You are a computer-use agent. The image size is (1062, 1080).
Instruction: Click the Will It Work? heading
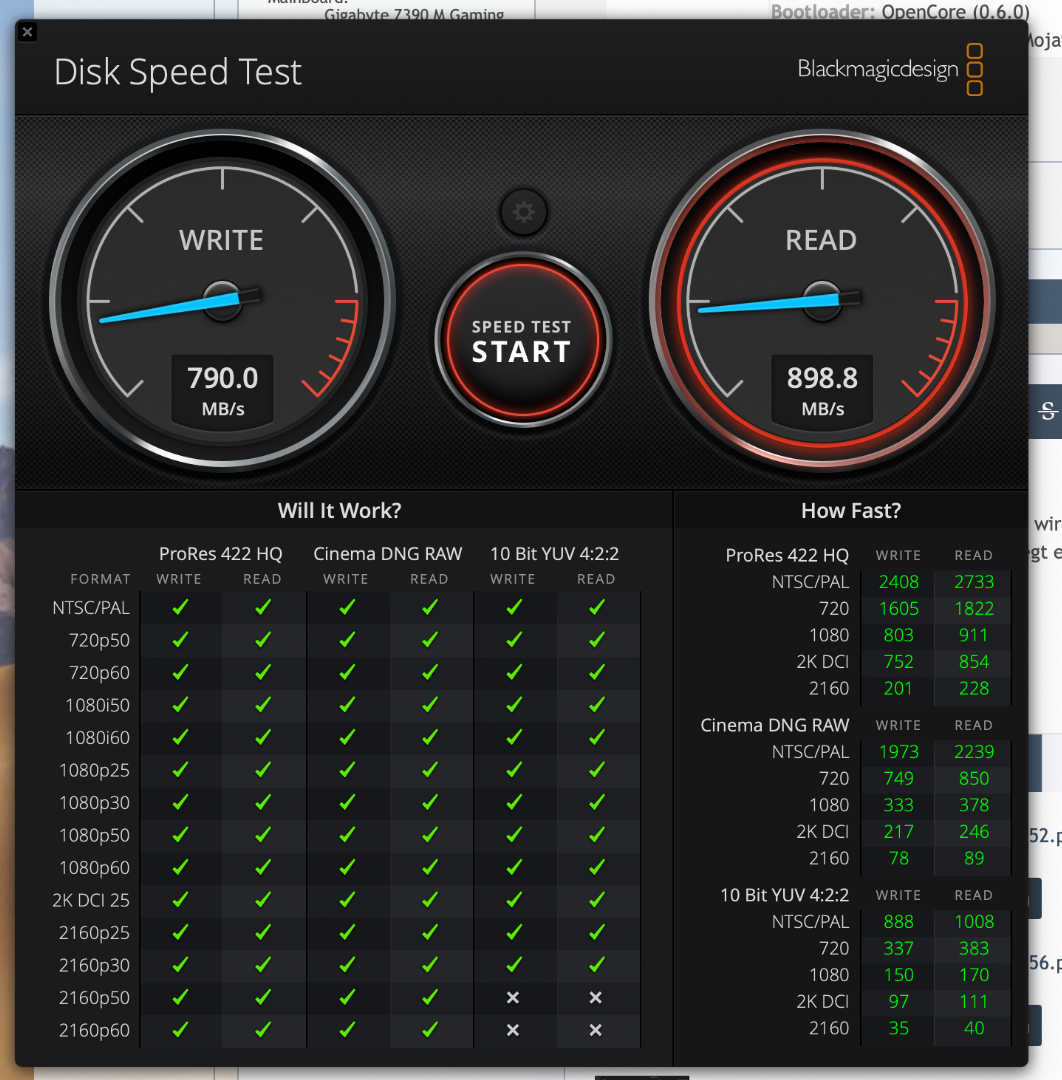pyautogui.click(x=340, y=510)
